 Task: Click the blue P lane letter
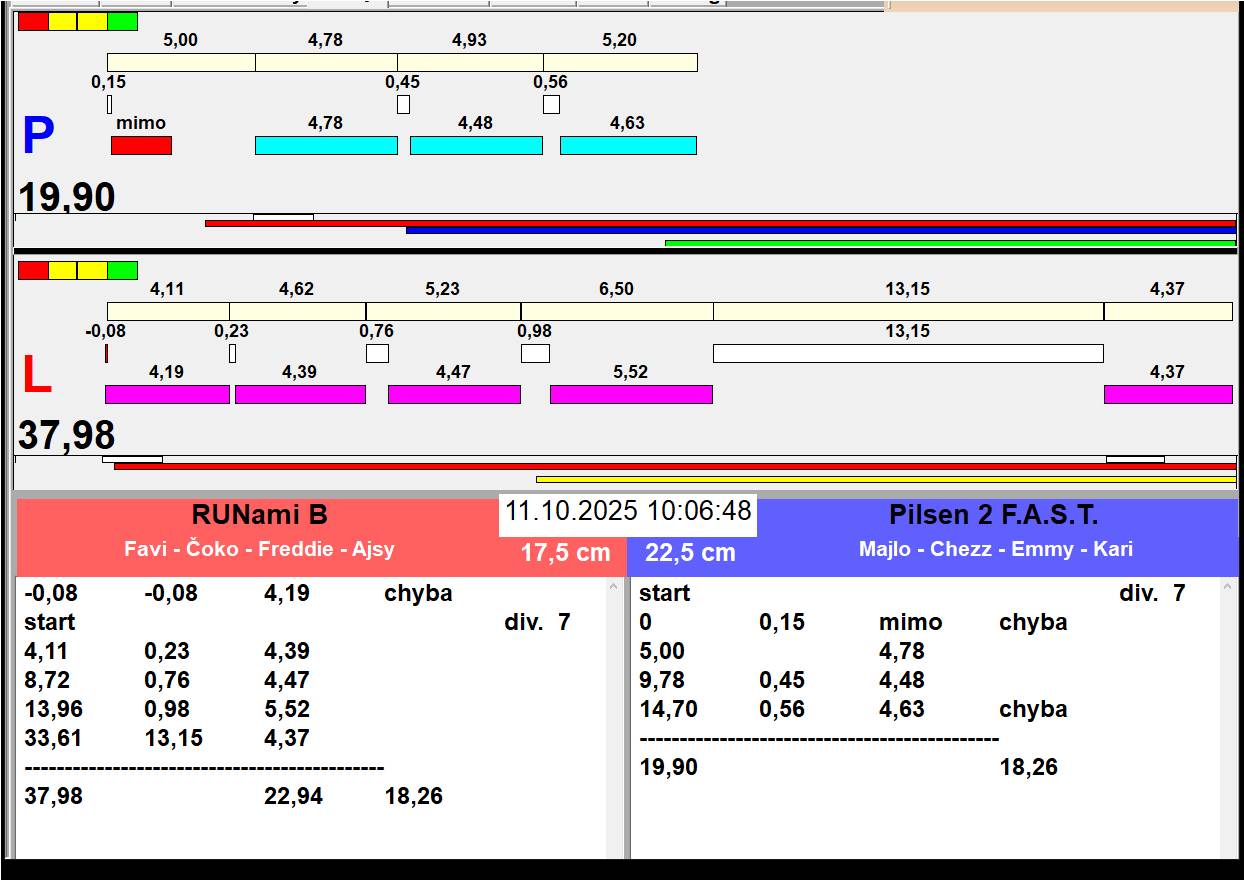pyautogui.click(x=38, y=137)
